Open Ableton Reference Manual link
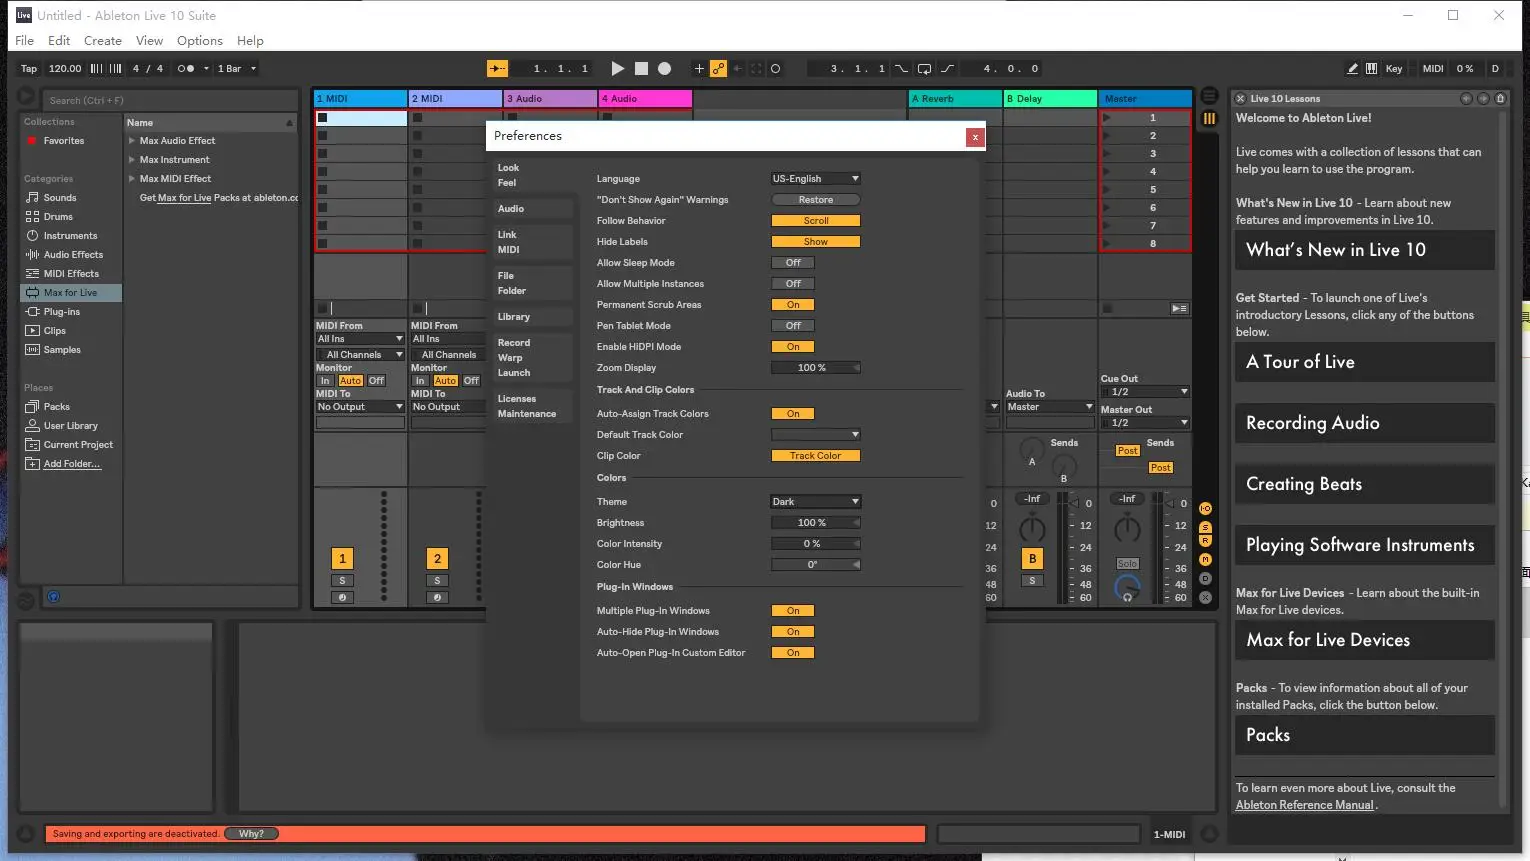Image resolution: width=1530 pixels, height=861 pixels. [x=1304, y=805]
